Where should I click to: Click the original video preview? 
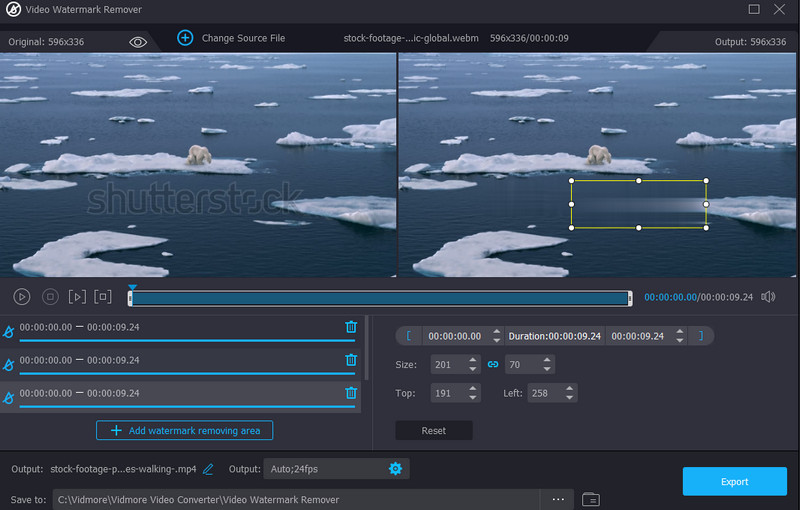point(198,165)
